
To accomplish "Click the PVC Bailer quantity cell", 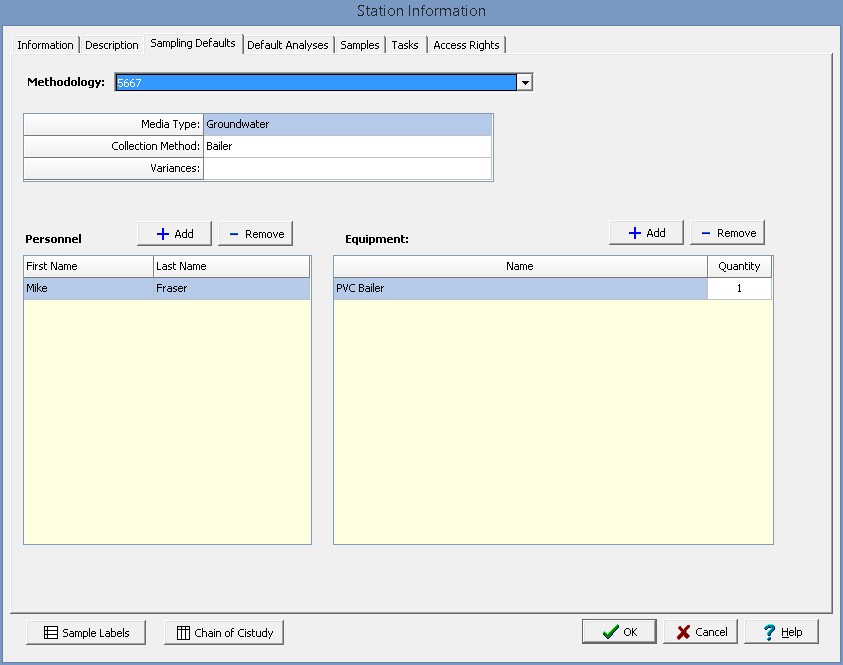I will coord(739,289).
